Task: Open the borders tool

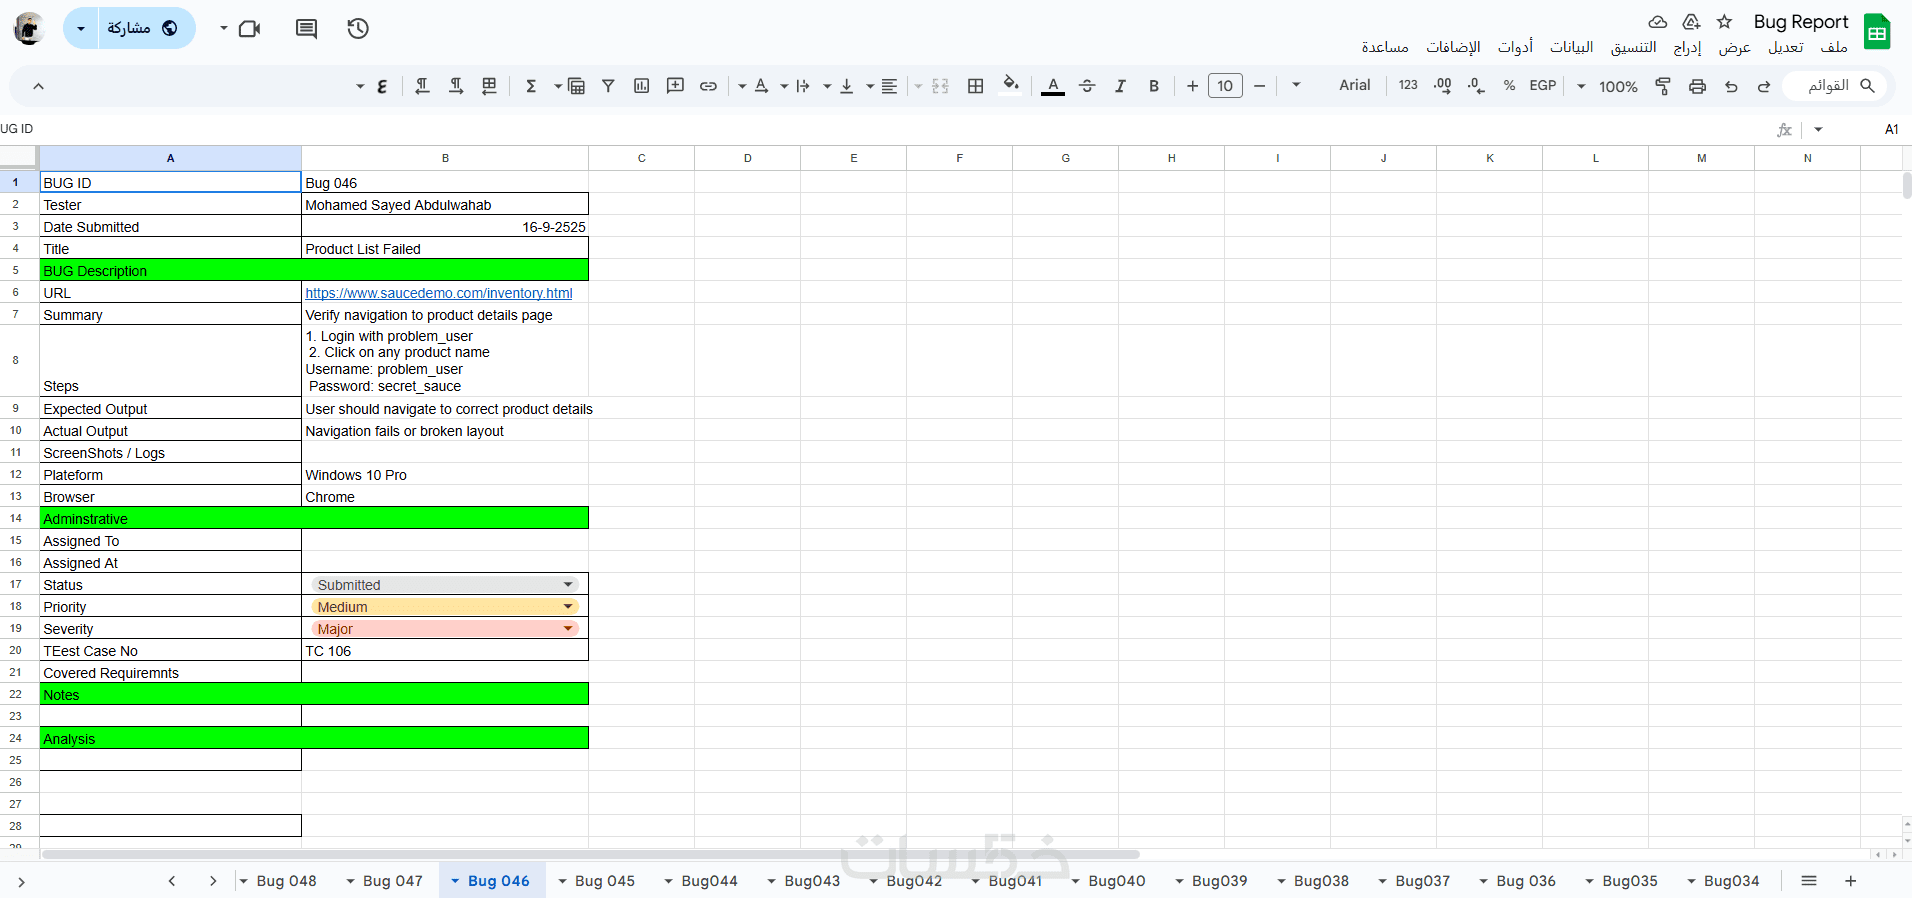Action: pyautogui.click(x=975, y=86)
